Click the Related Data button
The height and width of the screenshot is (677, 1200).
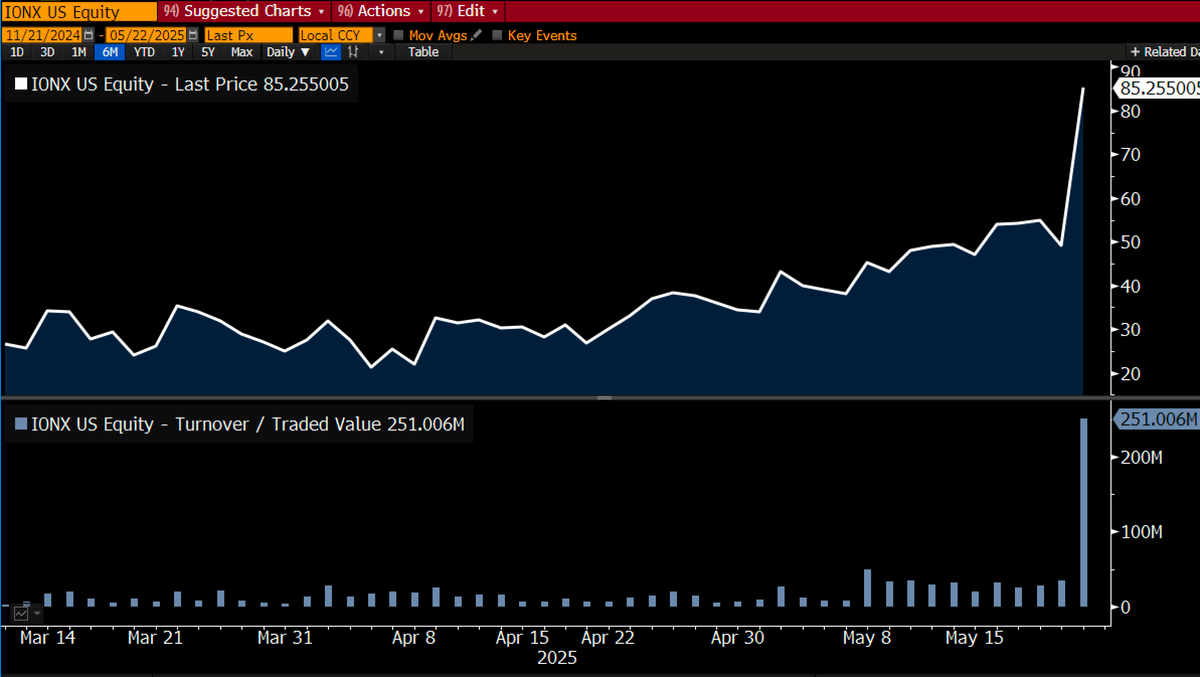(1163, 52)
